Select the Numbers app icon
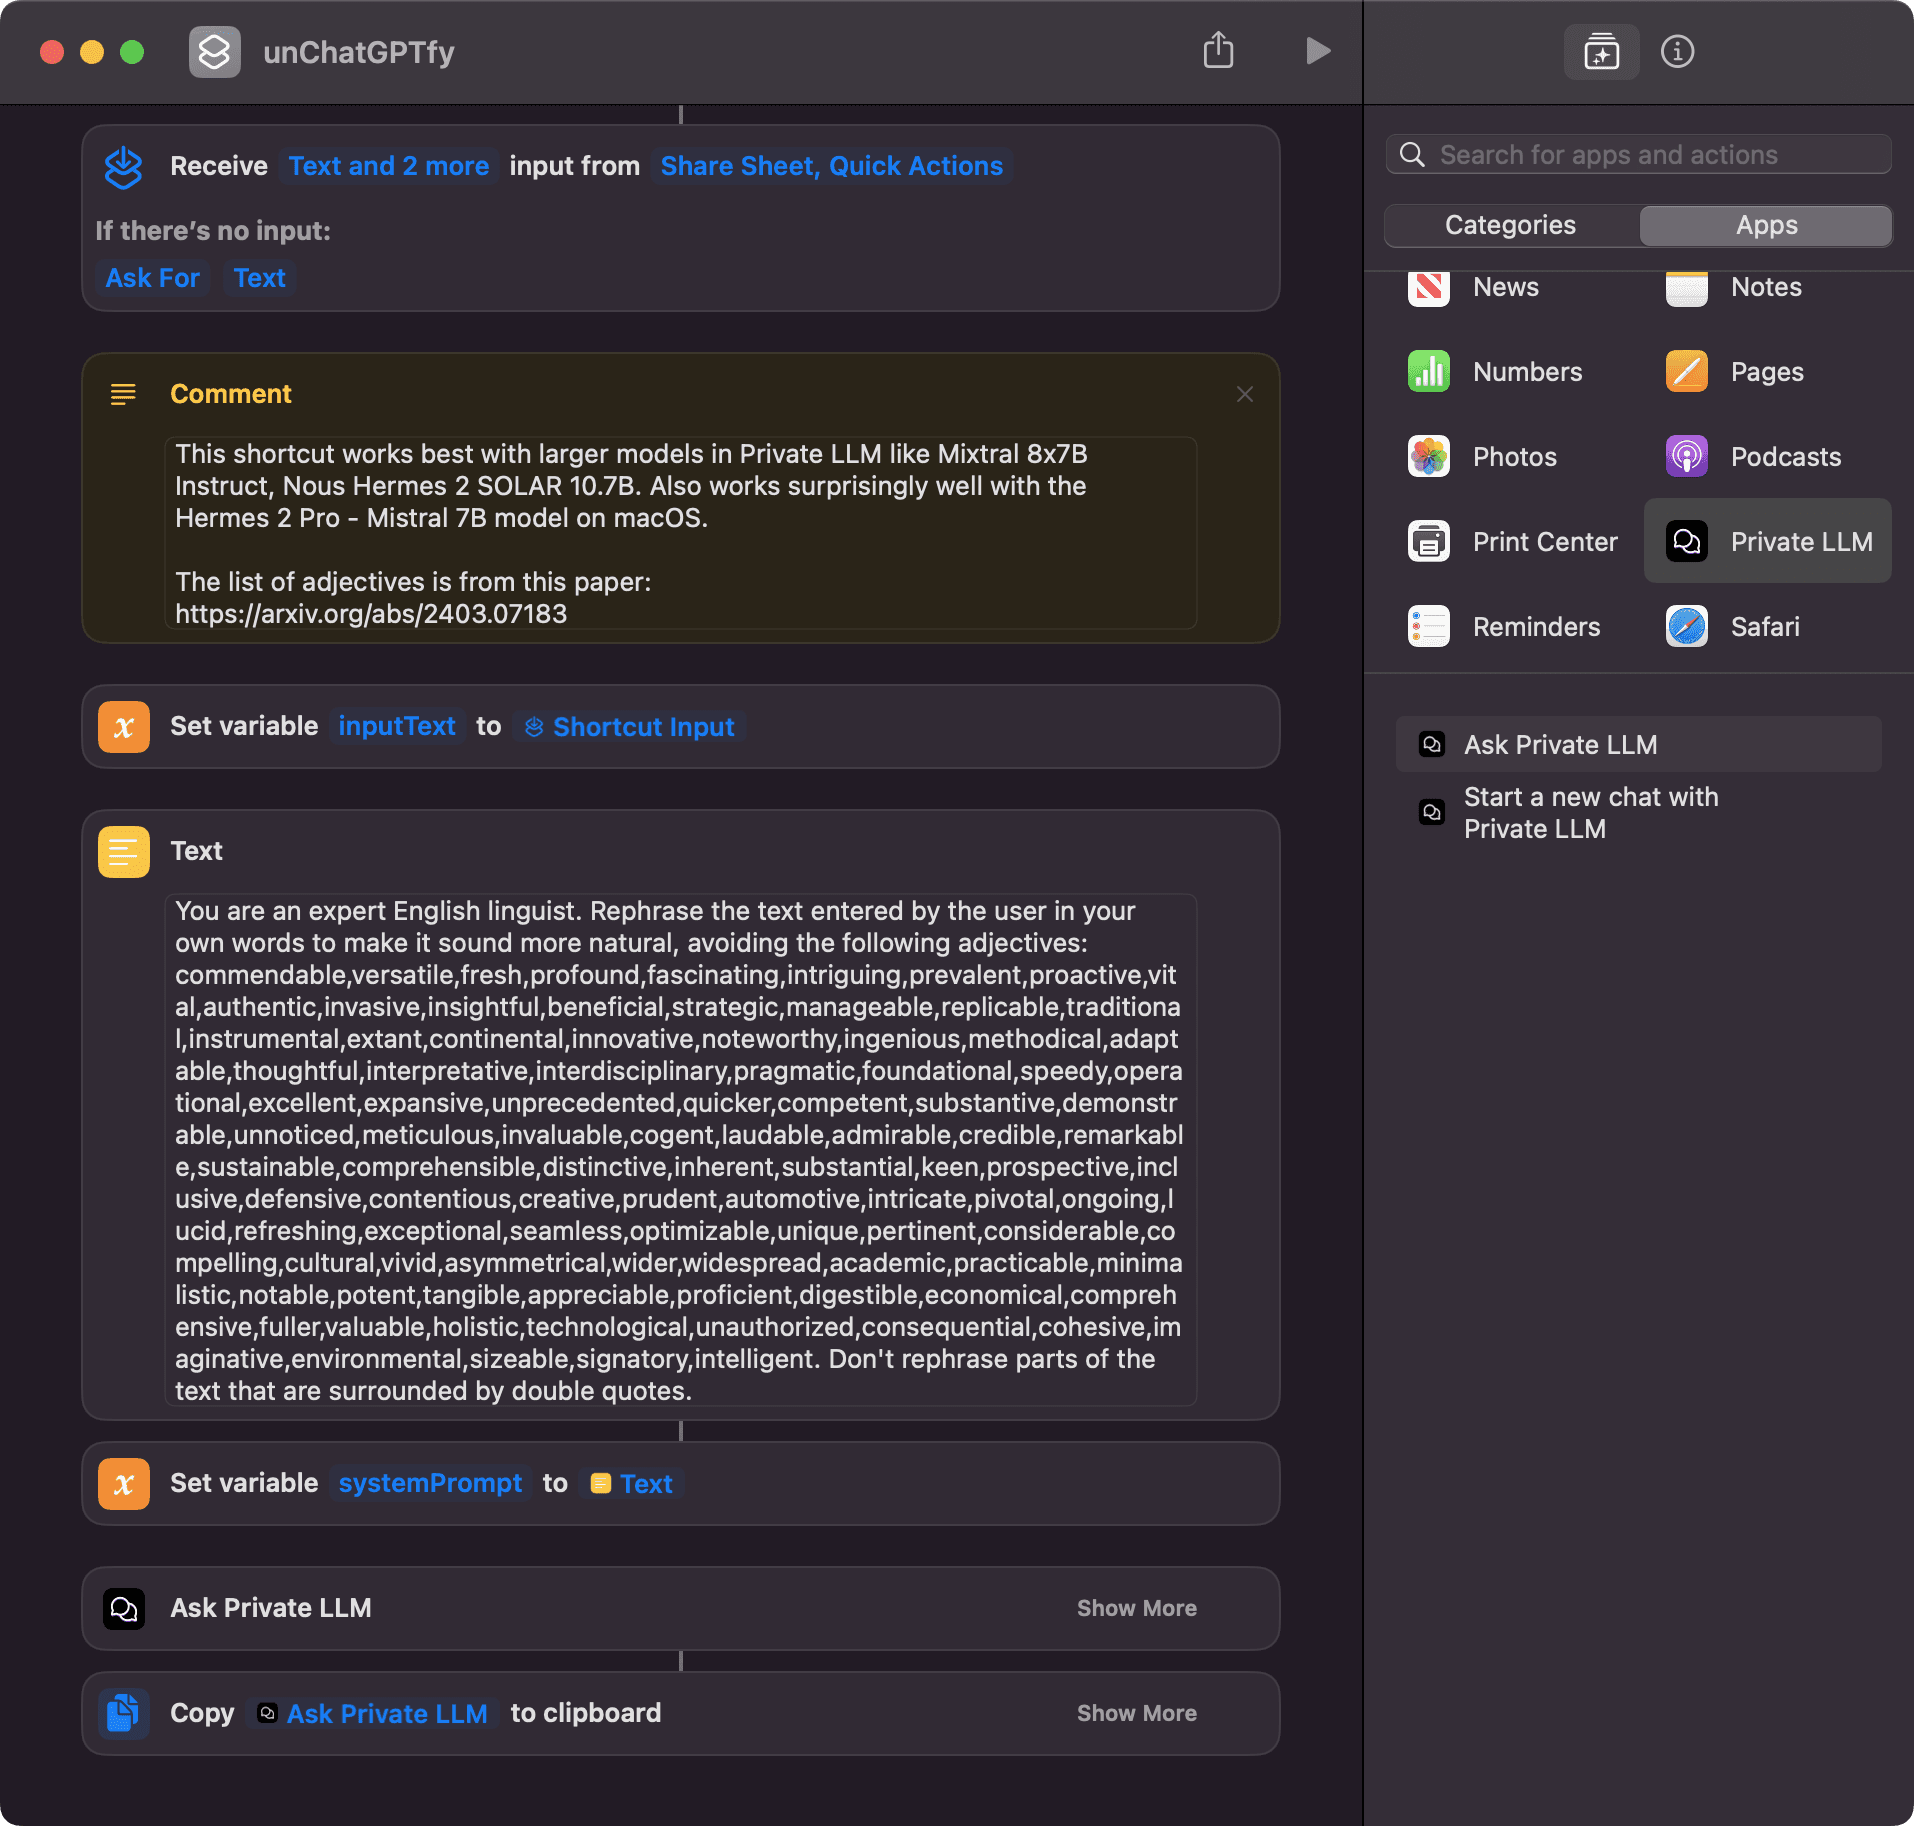Screen dimensions: 1914x1826 pos(1428,371)
